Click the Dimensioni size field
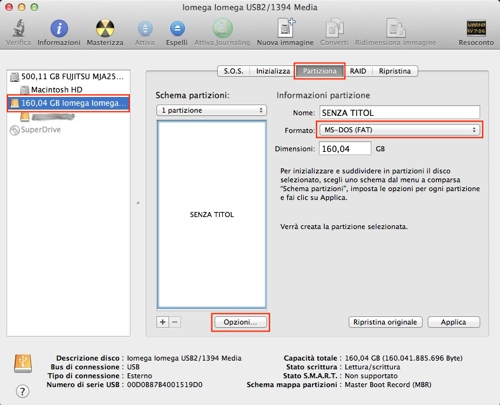Image resolution: width=500 pixels, height=405 pixels. click(x=345, y=149)
